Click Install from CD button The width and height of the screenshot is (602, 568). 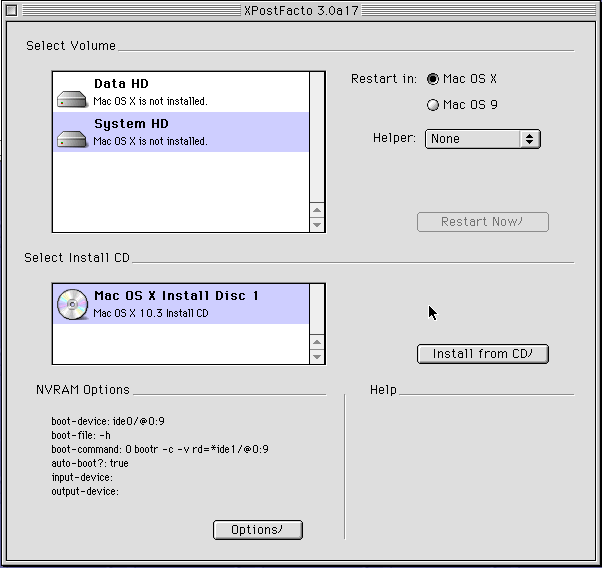pyautogui.click(x=483, y=354)
